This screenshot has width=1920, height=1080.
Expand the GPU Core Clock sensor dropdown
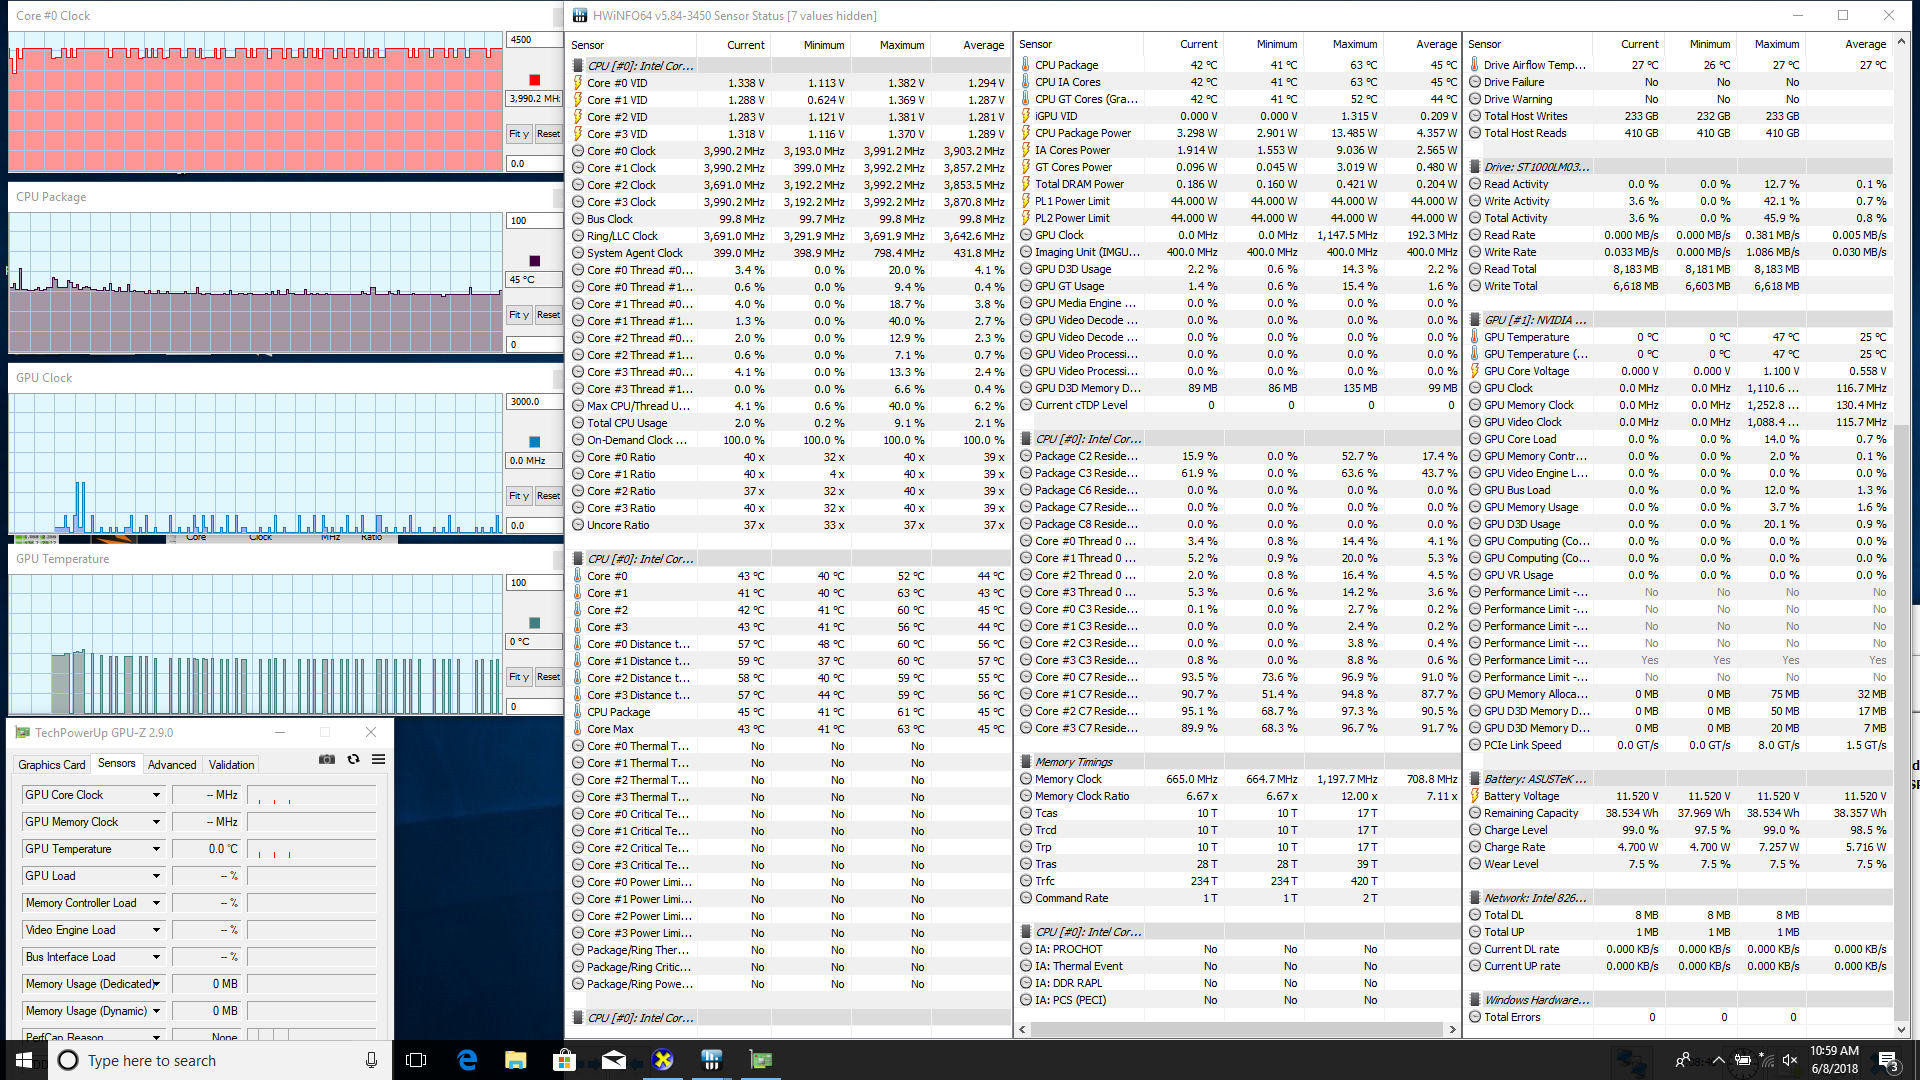[x=156, y=795]
